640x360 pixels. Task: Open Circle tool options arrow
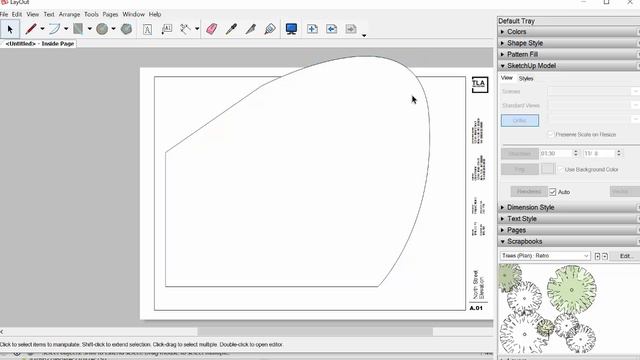(113, 29)
